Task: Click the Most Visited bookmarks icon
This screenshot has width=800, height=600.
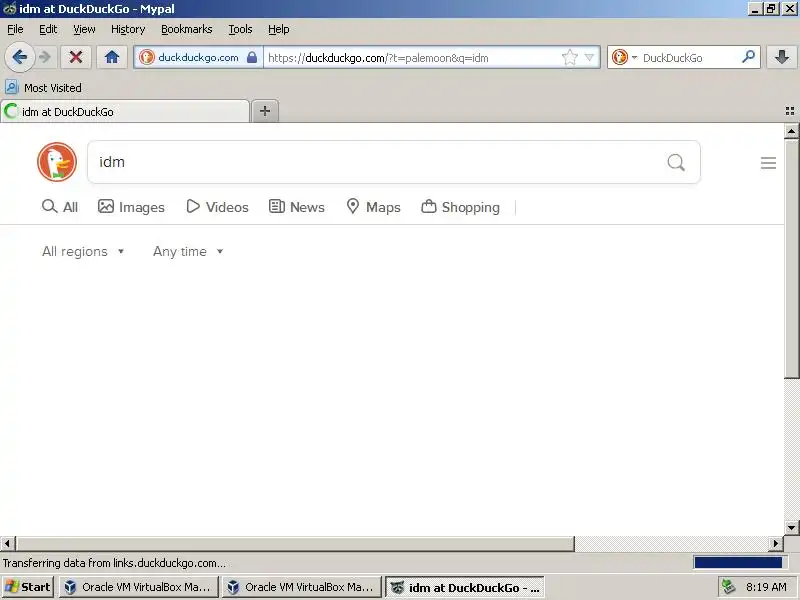Action: pos(12,87)
